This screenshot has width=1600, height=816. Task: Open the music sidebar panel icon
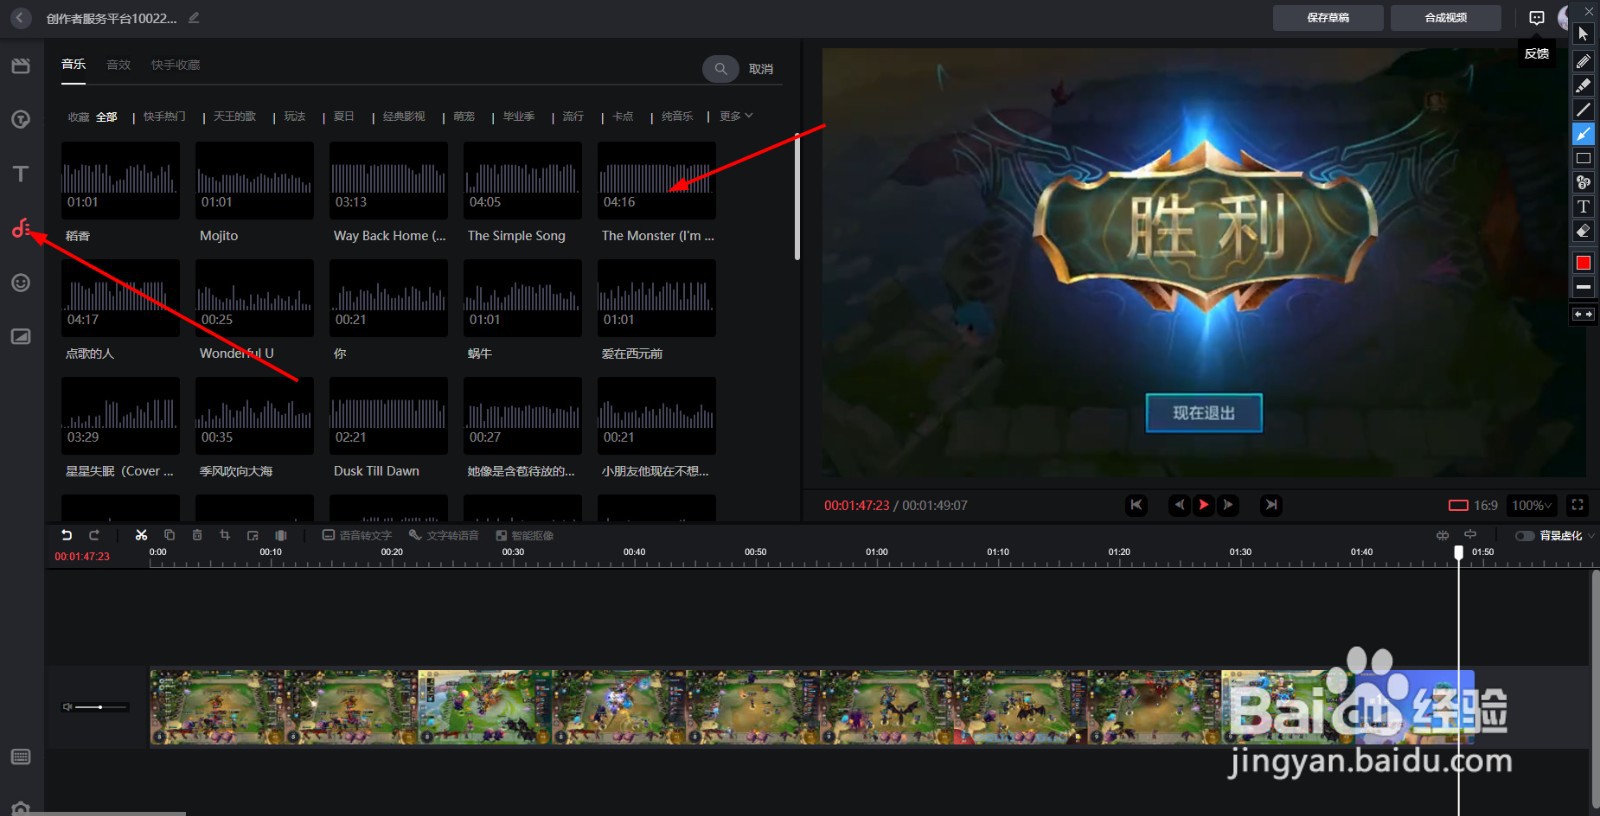point(21,228)
